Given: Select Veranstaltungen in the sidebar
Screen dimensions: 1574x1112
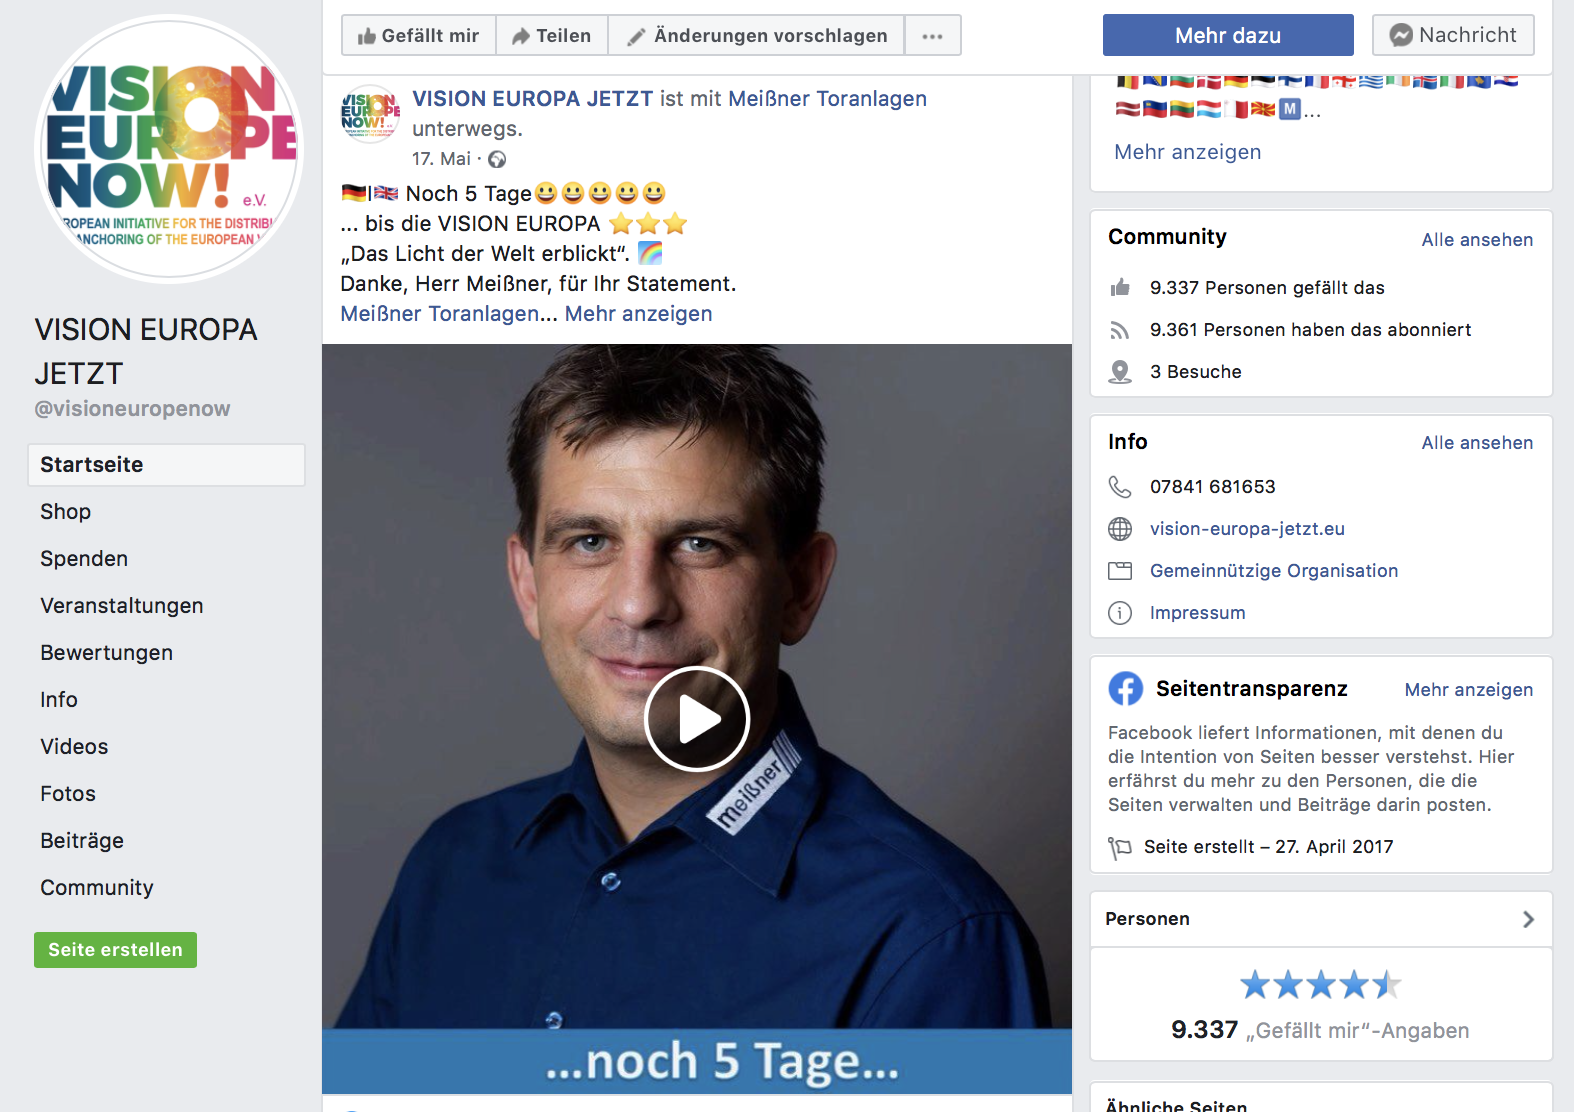Looking at the screenshot, I should [x=122, y=606].
